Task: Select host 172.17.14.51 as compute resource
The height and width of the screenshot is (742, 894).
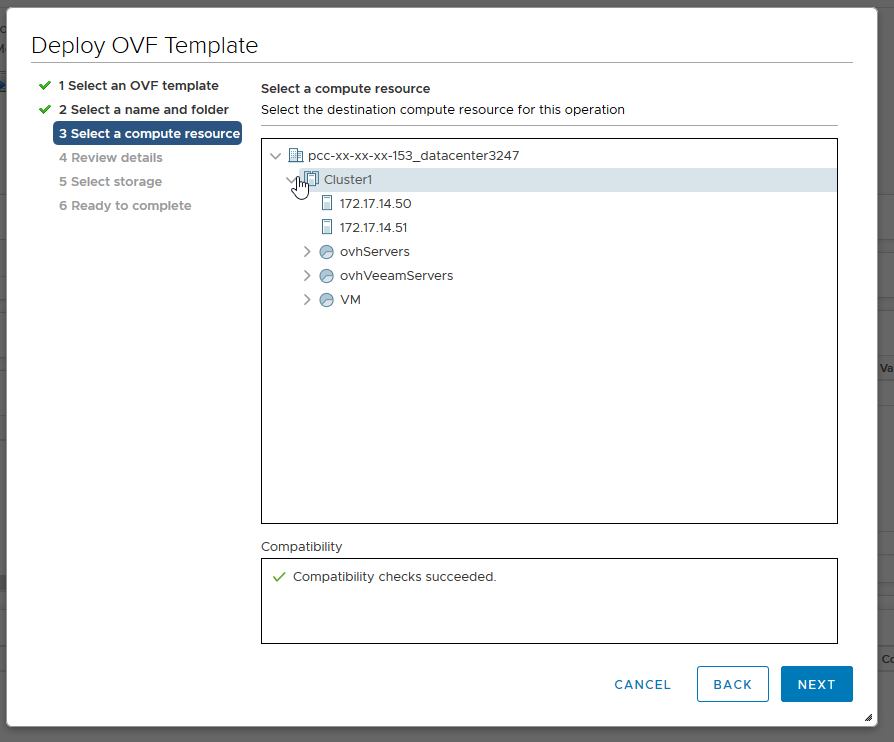Action: pyautogui.click(x=375, y=228)
